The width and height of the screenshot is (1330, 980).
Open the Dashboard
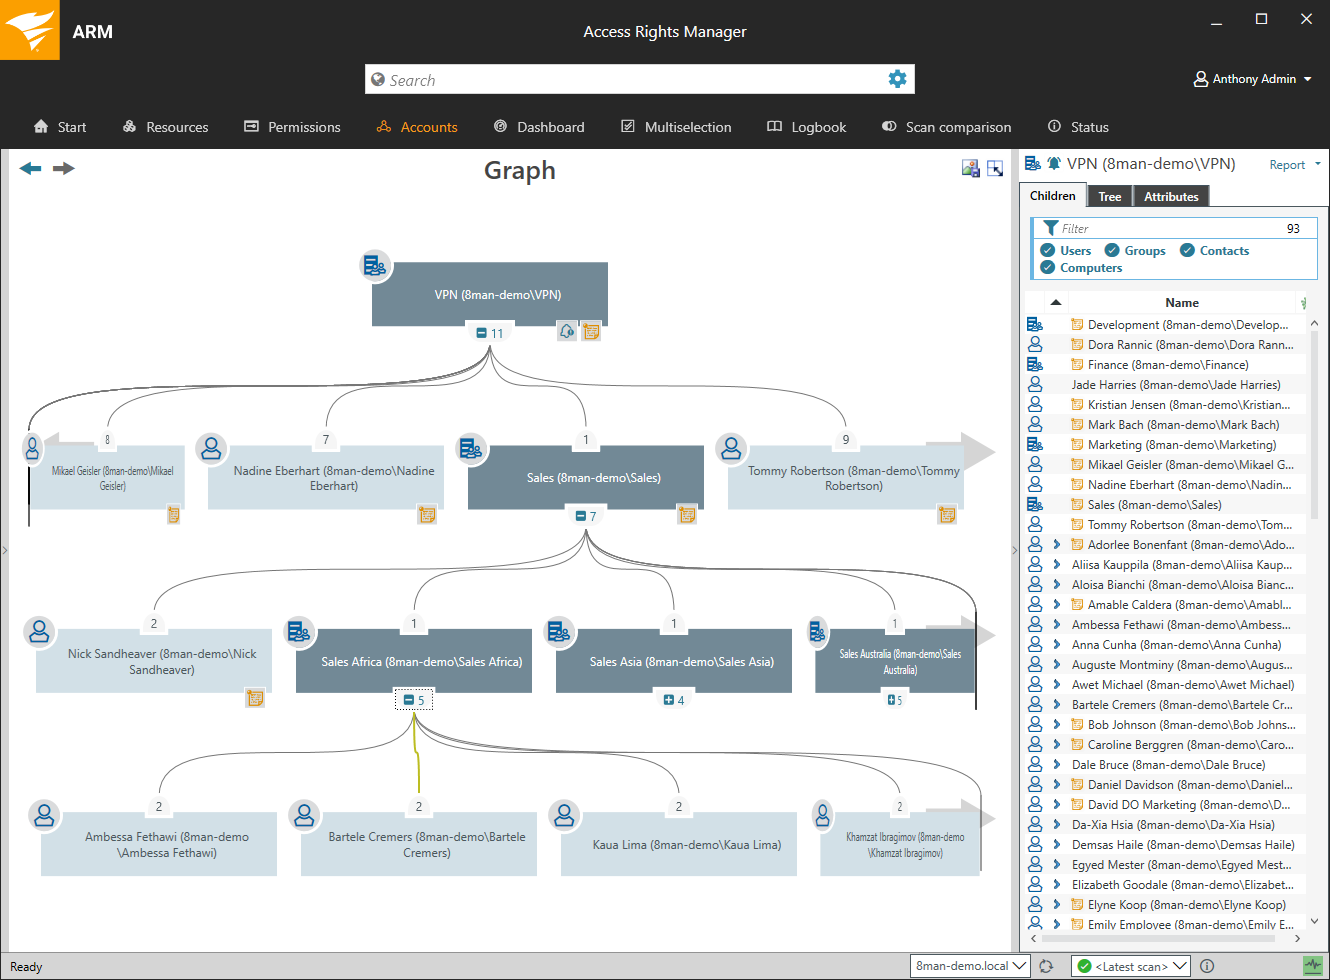tap(539, 127)
